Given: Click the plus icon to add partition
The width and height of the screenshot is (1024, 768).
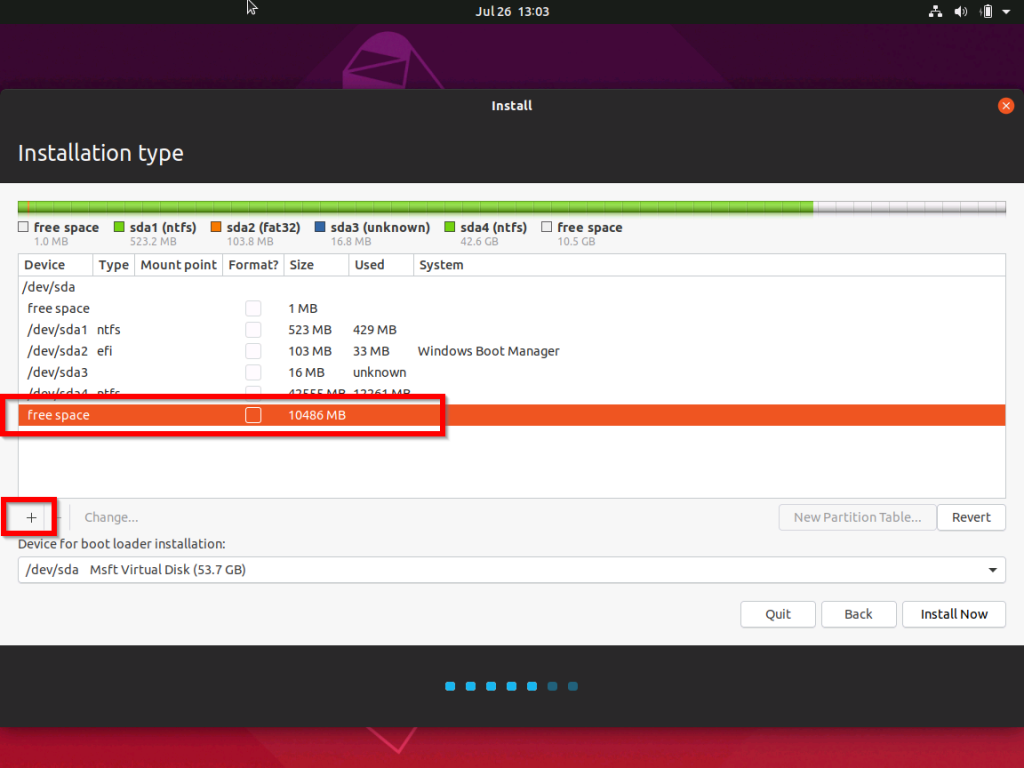Looking at the screenshot, I should click(31, 517).
